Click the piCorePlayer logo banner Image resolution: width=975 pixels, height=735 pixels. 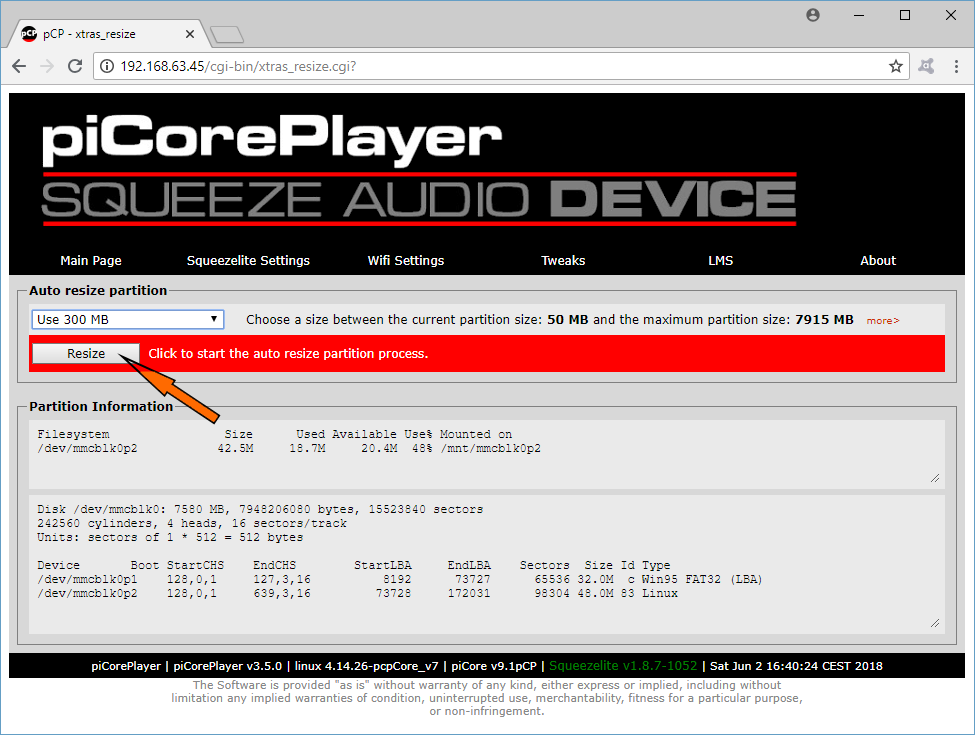pyautogui.click(x=419, y=168)
